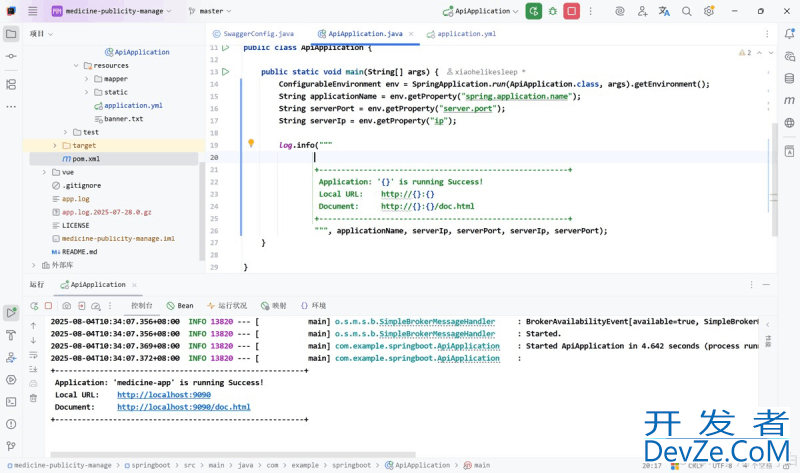Select pom.xml in the project tree
This screenshot has width=800, height=473.
[x=114, y=159]
